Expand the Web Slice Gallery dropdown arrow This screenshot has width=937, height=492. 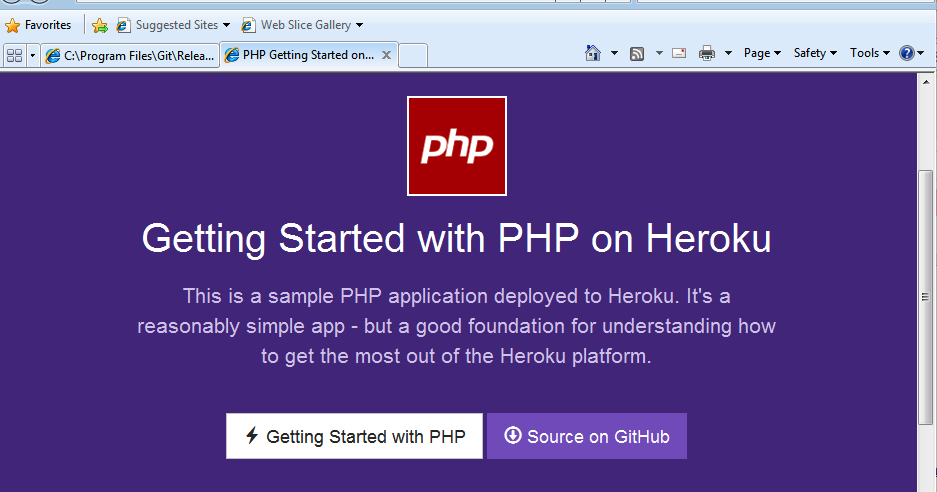359,25
